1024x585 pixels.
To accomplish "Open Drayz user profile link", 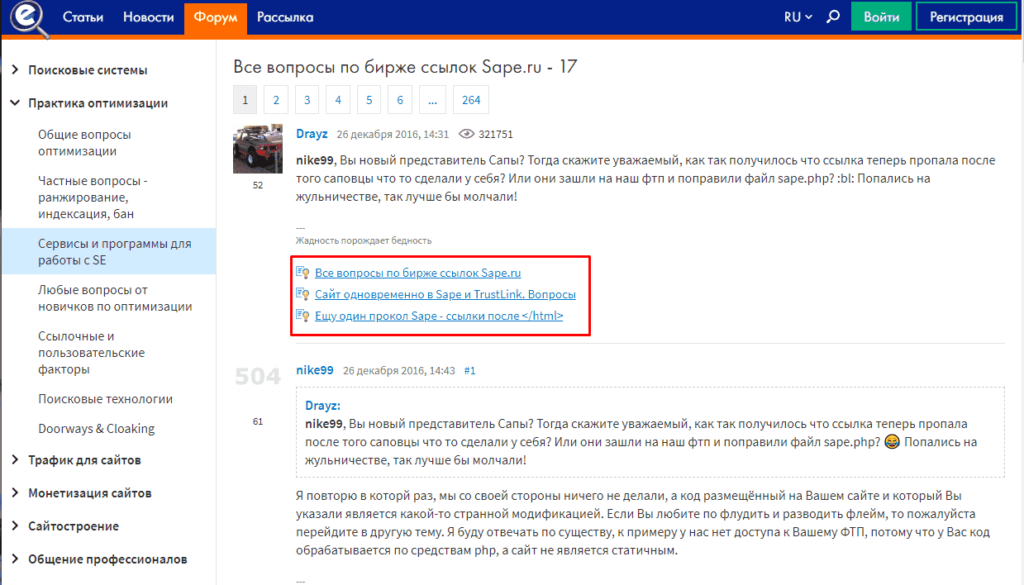I will point(312,134).
